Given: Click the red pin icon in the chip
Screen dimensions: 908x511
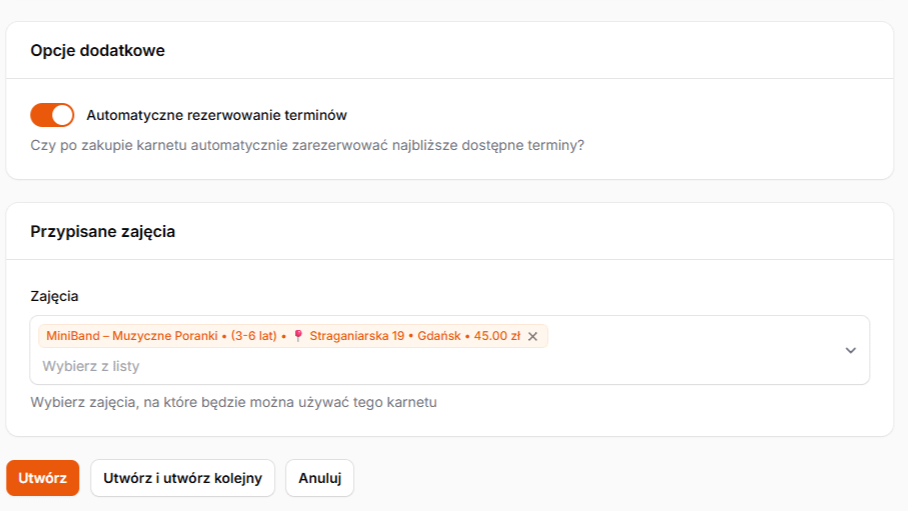Looking at the screenshot, I should (297, 336).
